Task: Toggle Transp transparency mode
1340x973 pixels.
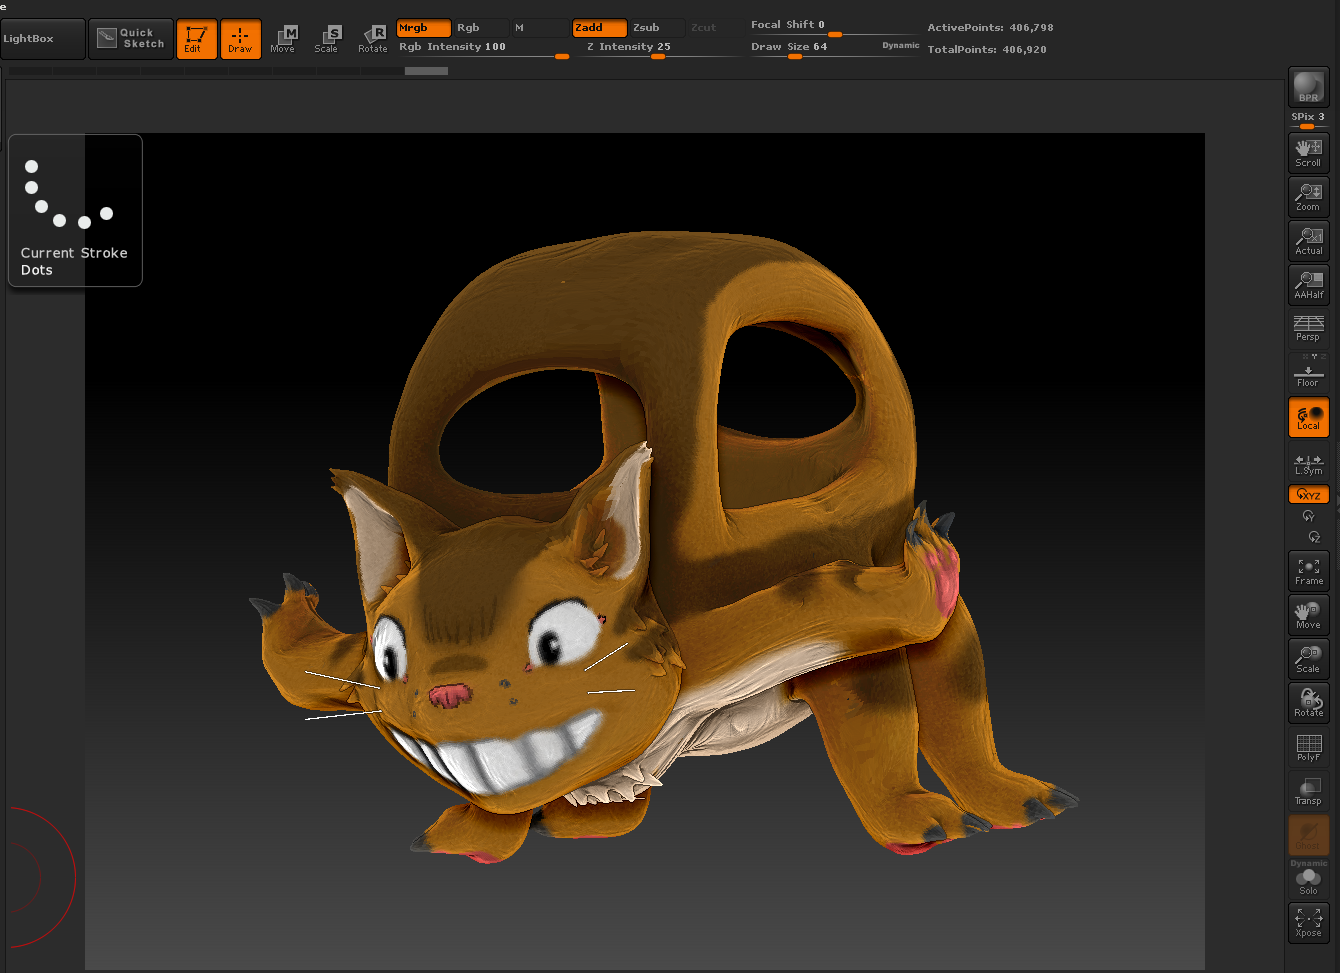Action: [1308, 791]
